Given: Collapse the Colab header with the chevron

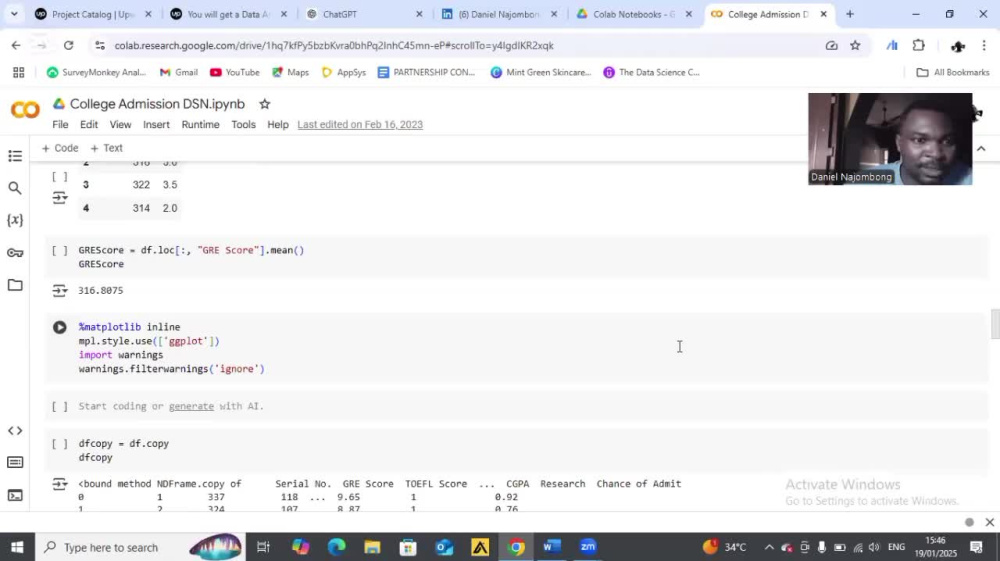Looking at the screenshot, I should click(x=981, y=149).
